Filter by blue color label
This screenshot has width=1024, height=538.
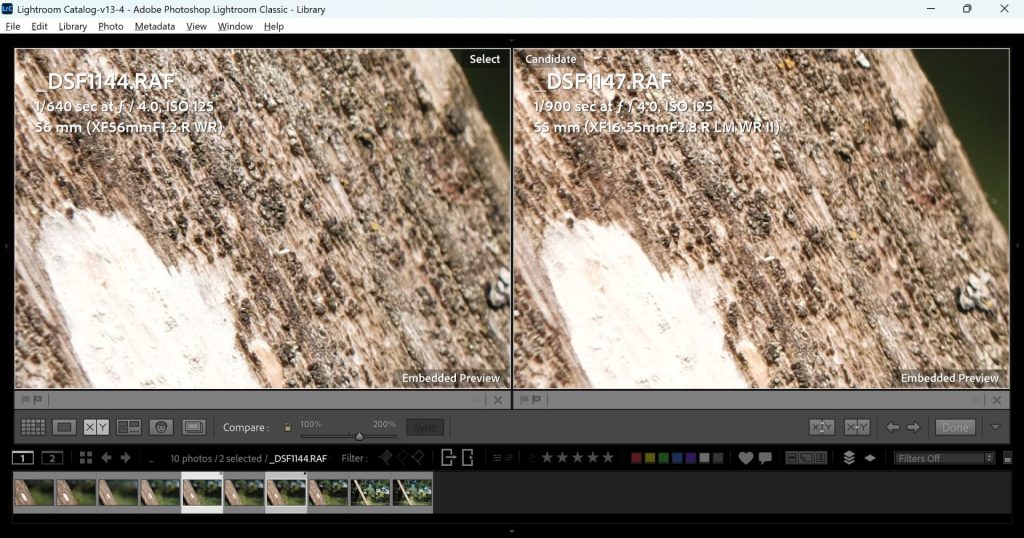tap(677, 458)
